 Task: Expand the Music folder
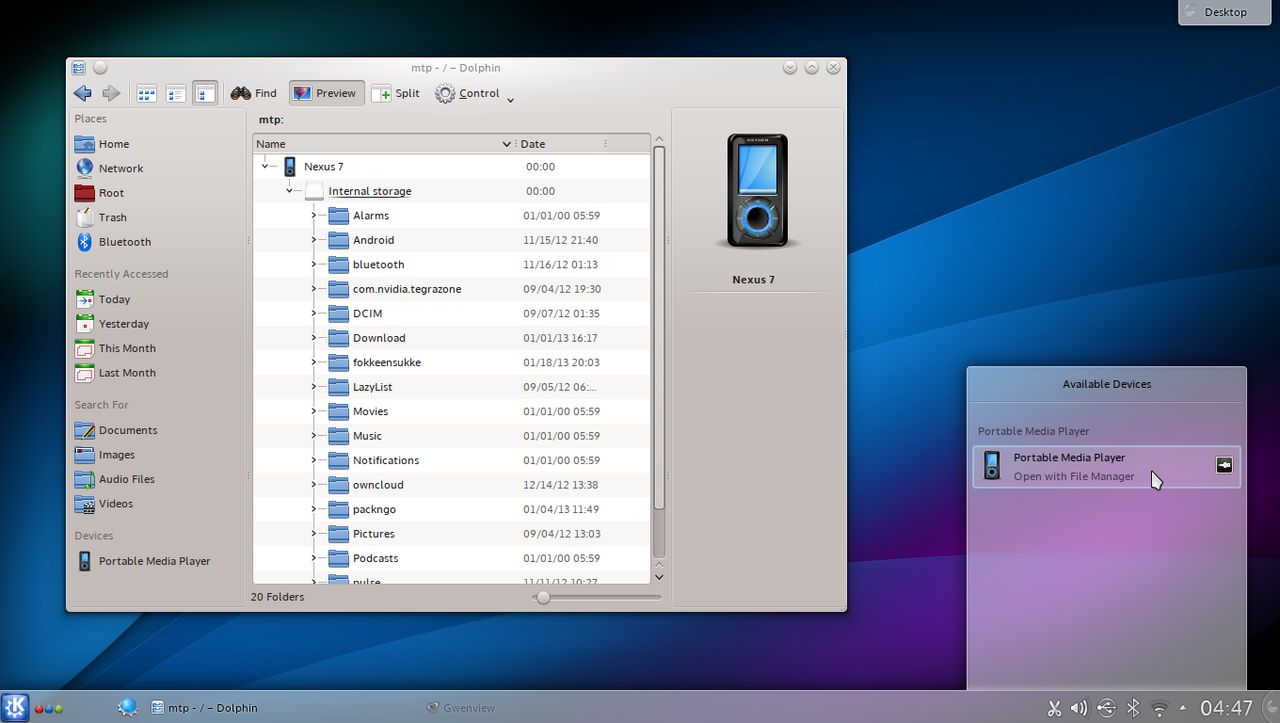[x=313, y=436]
